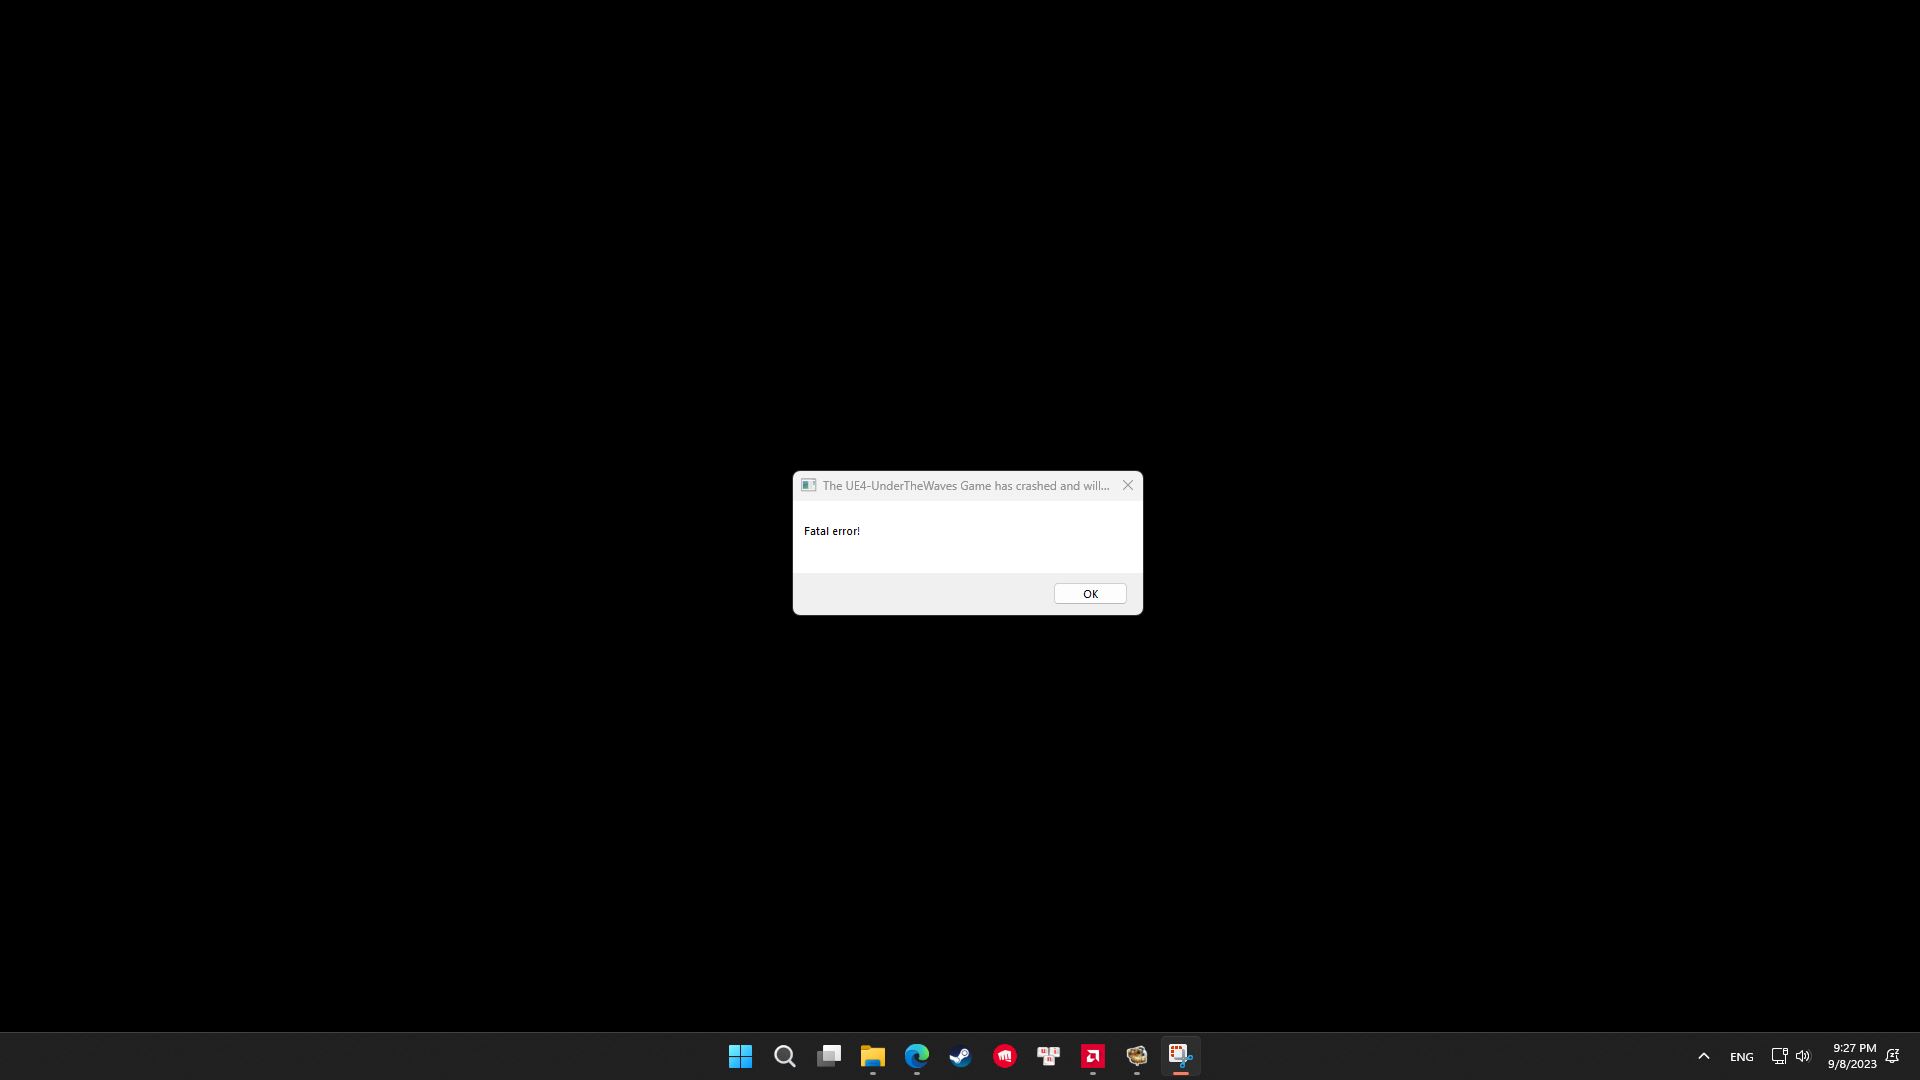Expand the hidden system tray icons
Screen dimensions: 1920x1080
point(1704,1056)
